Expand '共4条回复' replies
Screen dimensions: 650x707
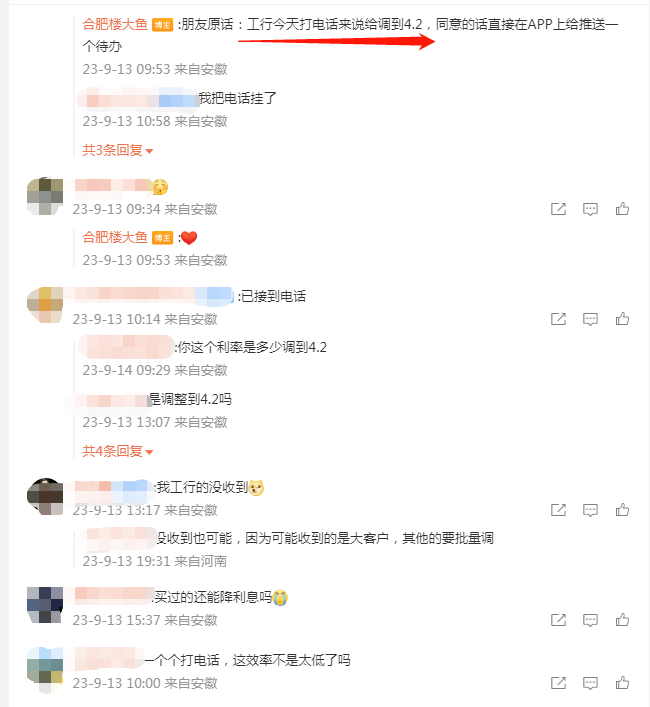pyautogui.click(x=118, y=450)
